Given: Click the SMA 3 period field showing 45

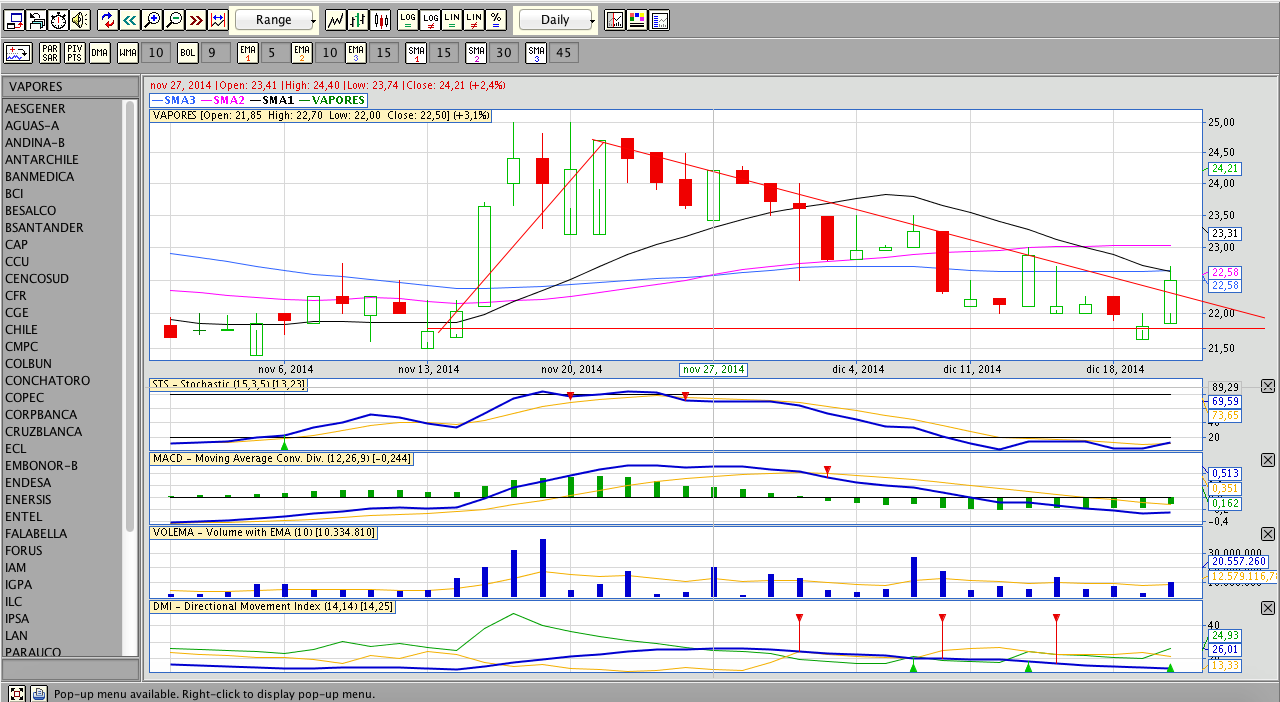Looking at the screenshot, I should click(563, 52).
